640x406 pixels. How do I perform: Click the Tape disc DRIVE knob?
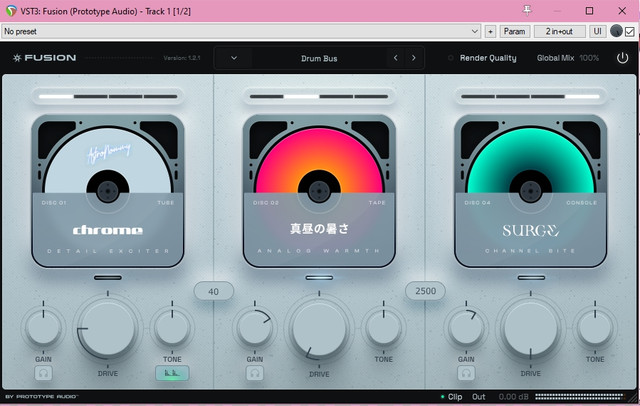[x=319, y=328]
